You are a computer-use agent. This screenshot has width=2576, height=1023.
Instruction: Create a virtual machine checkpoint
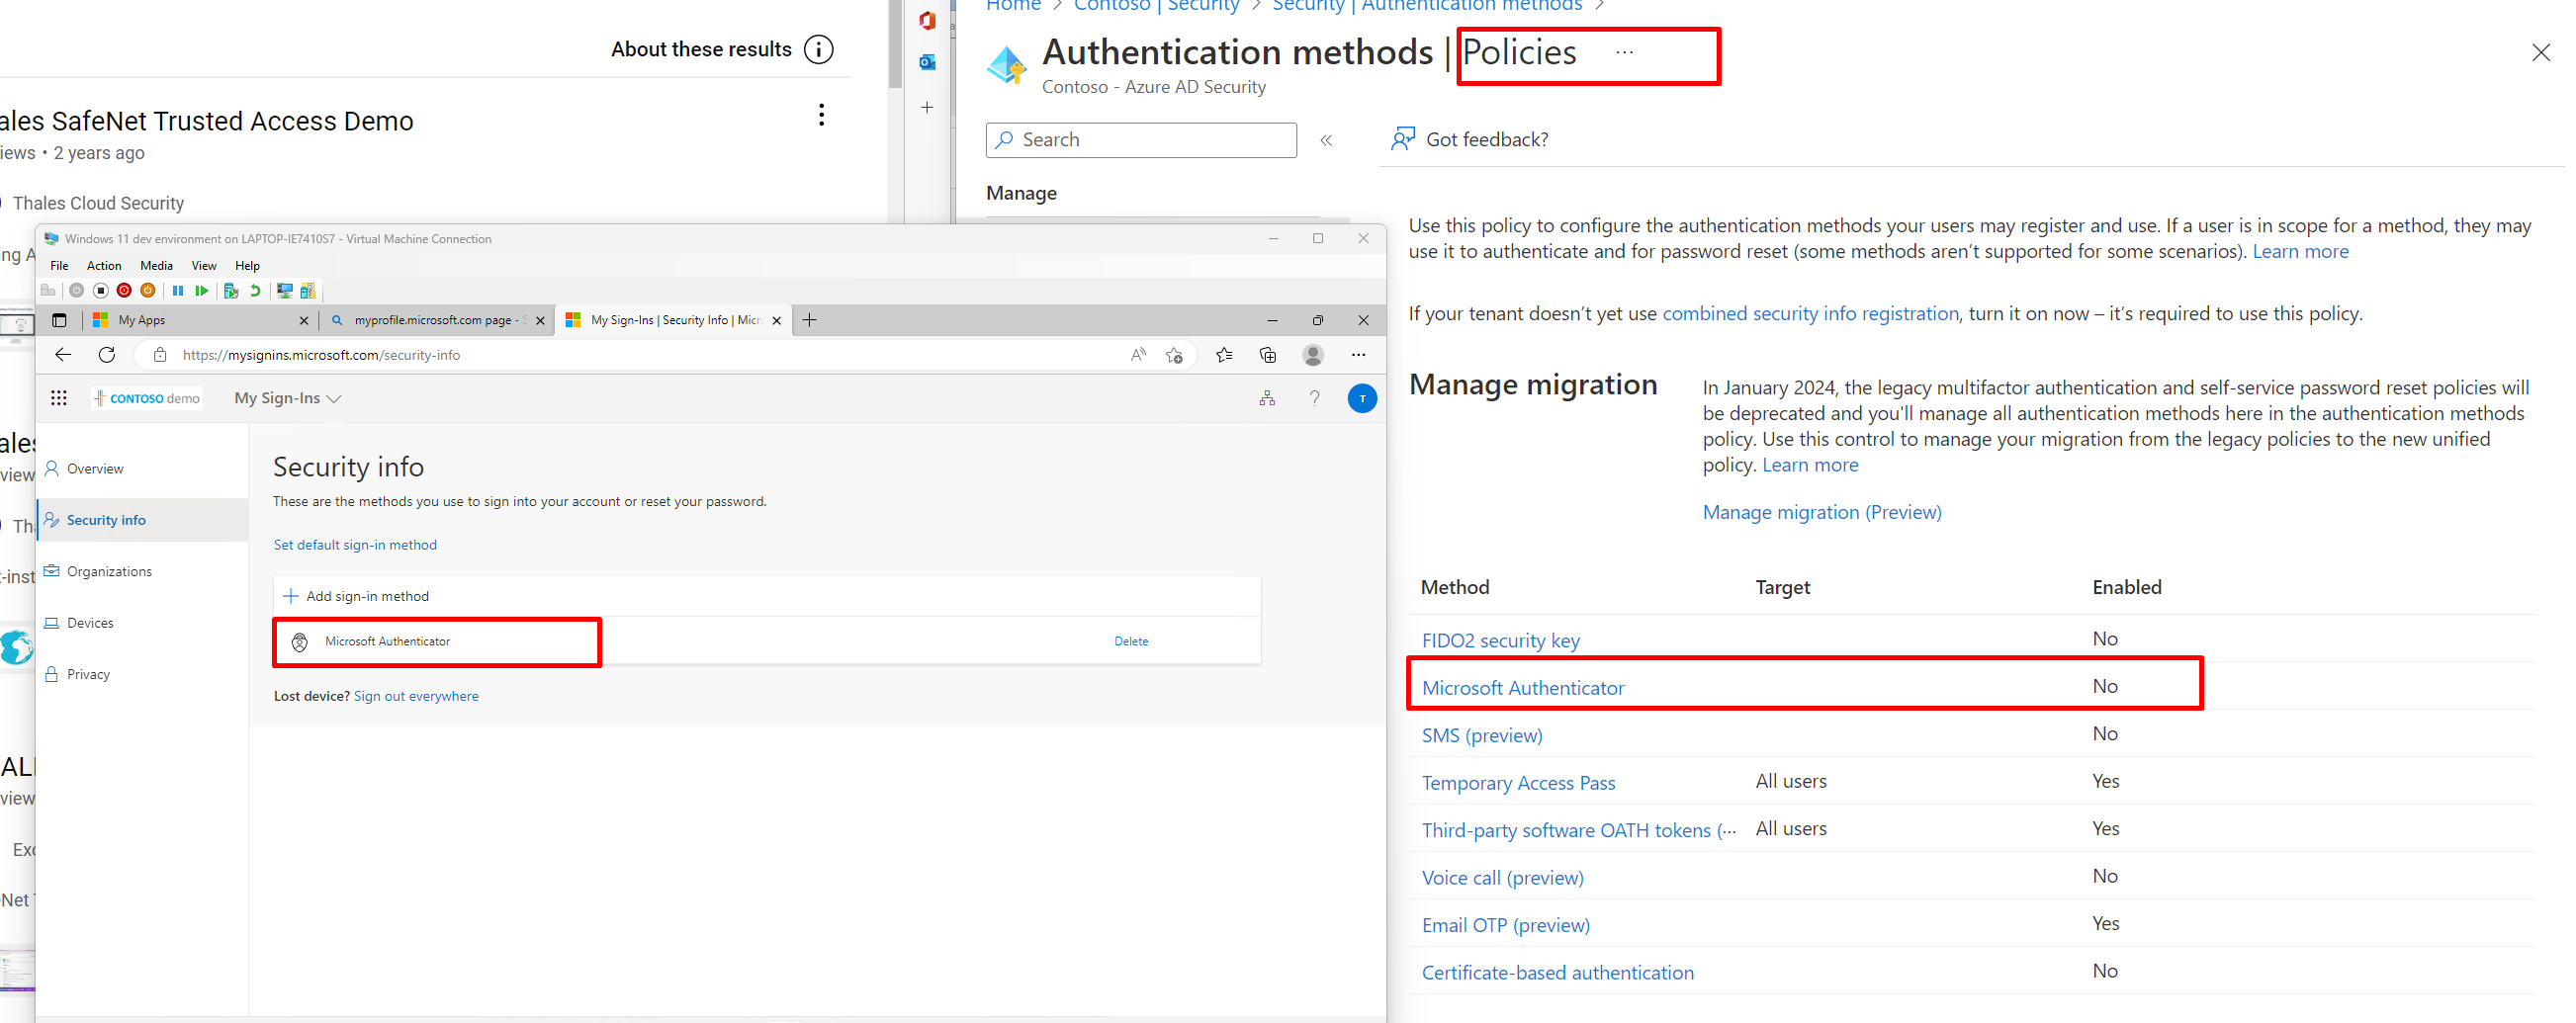coord(230,290)
